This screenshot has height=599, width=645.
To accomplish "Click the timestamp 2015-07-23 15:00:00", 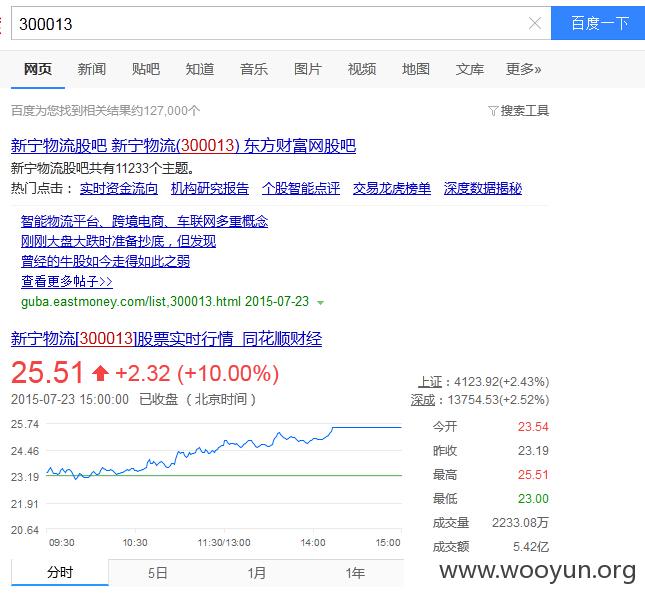I will coord(70,399).
